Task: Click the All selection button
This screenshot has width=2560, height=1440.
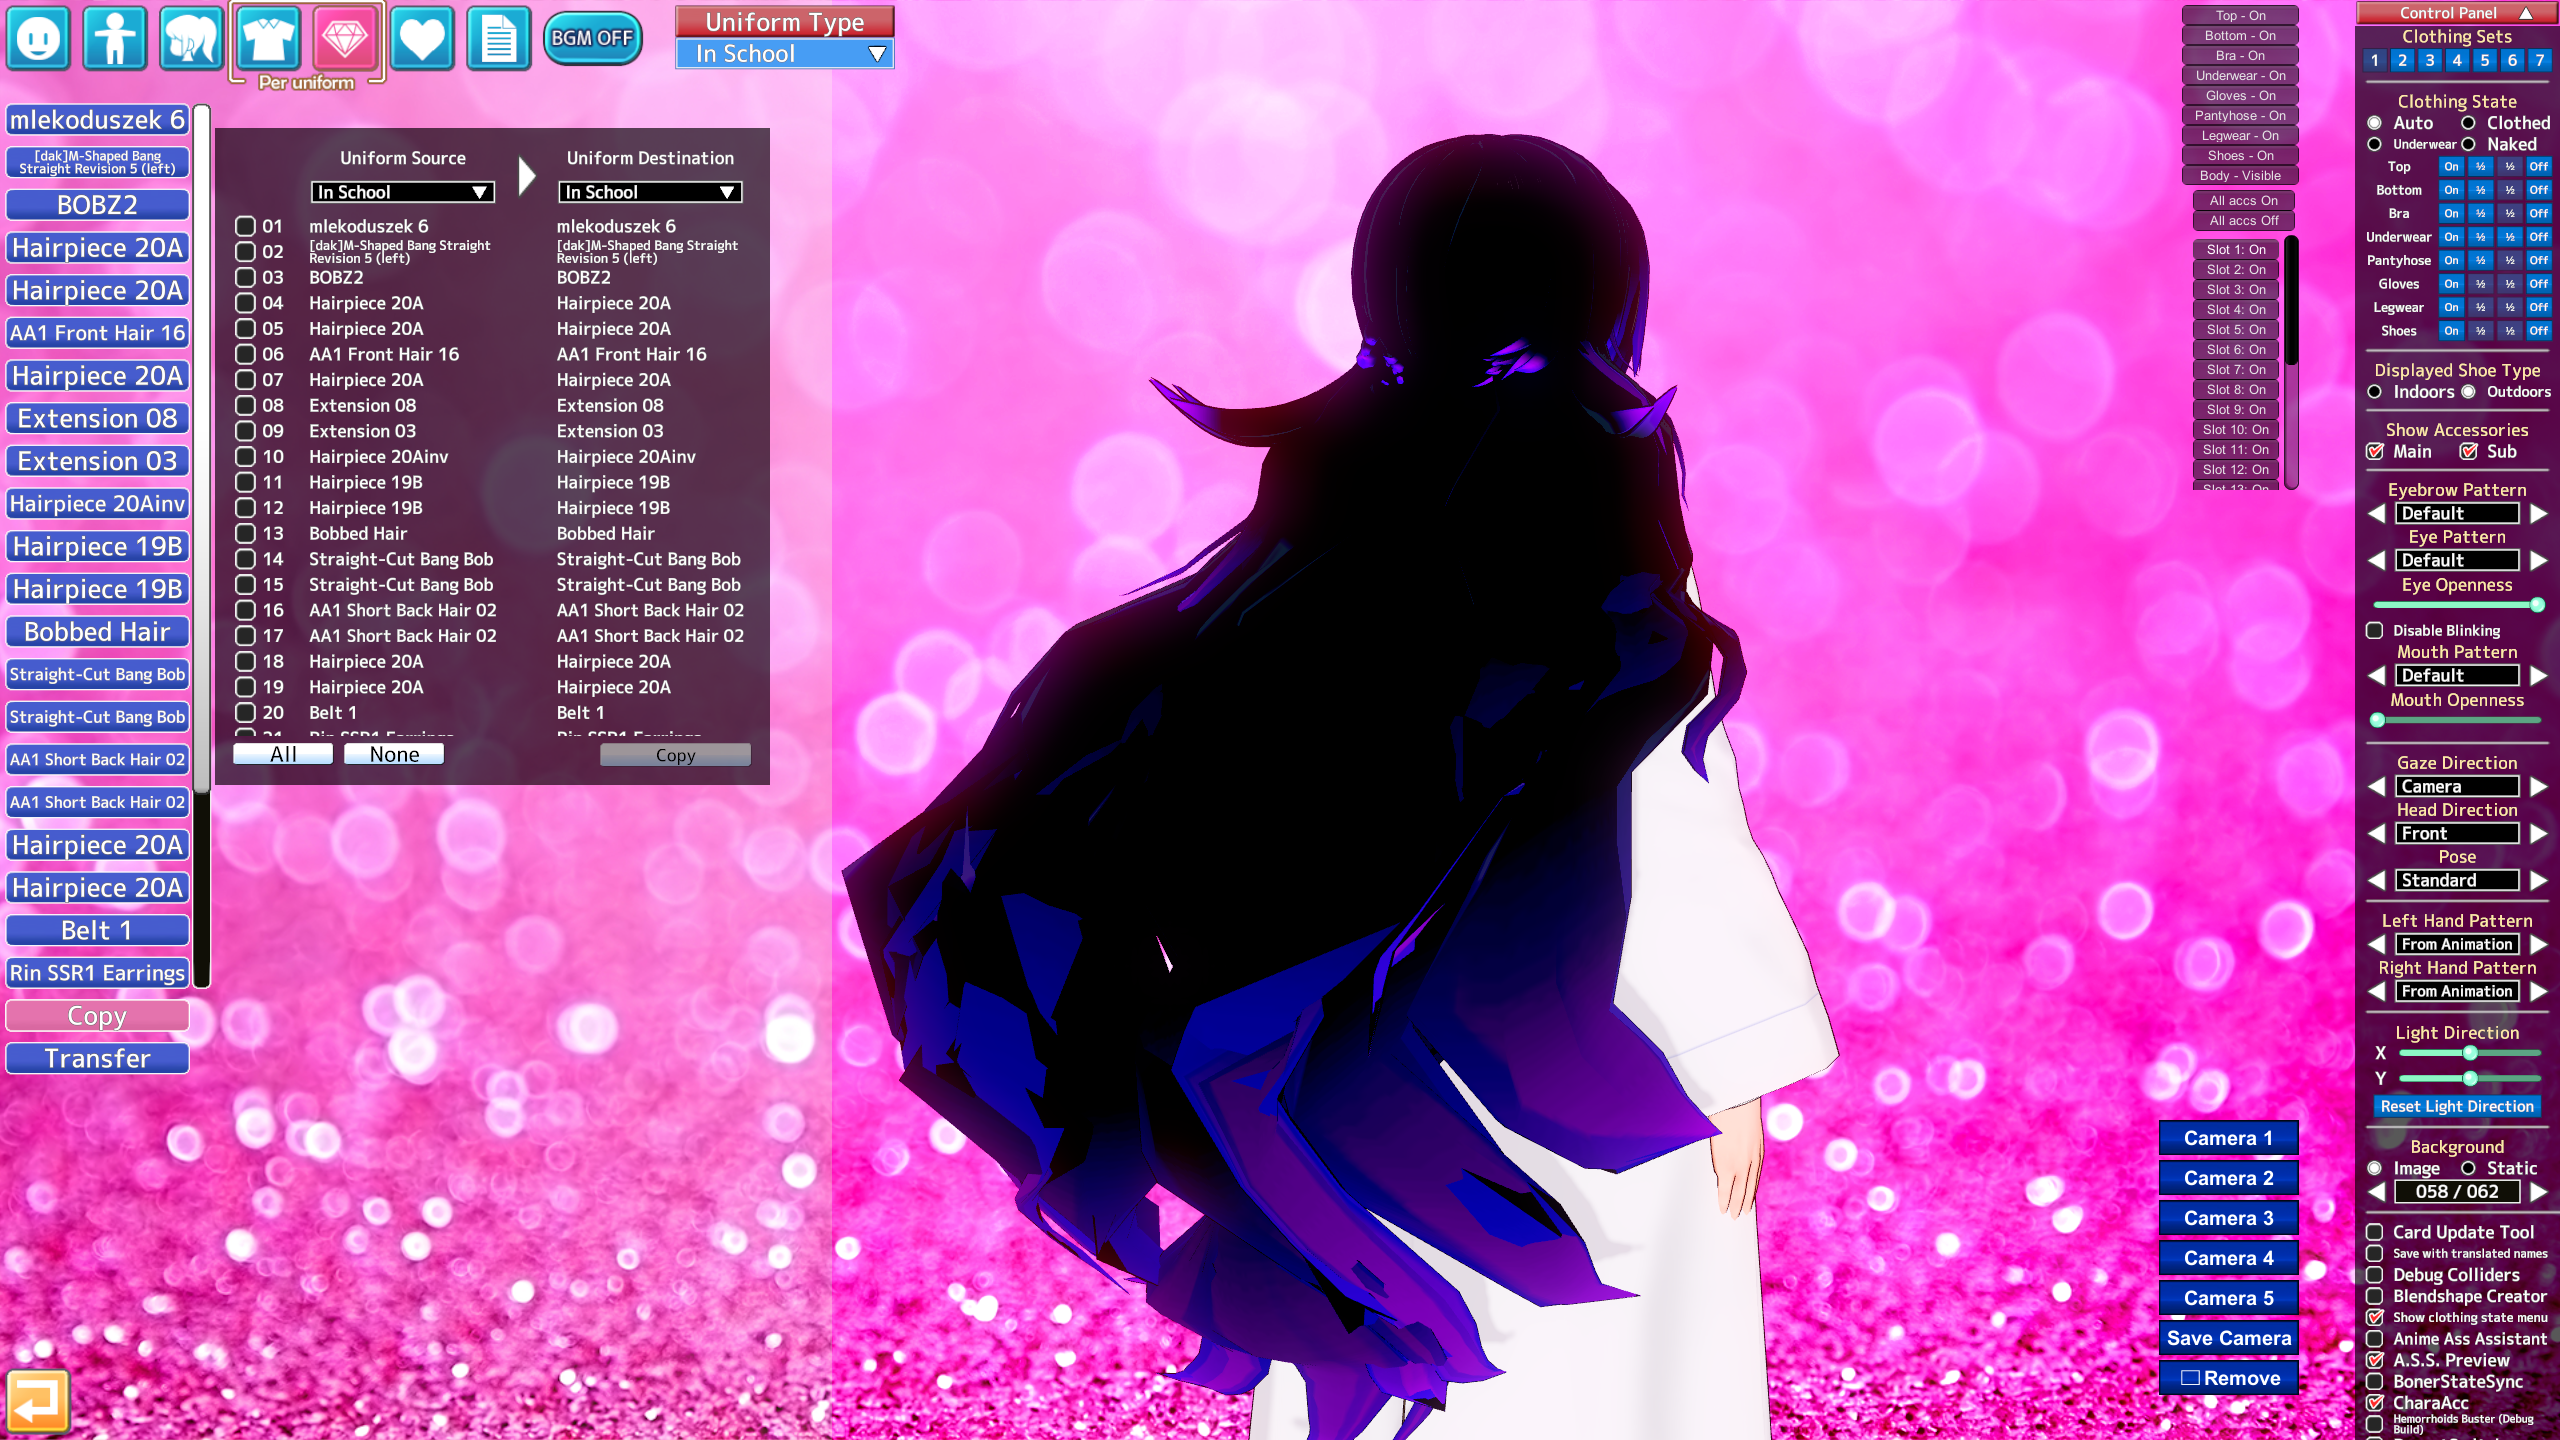Action: 283,754
